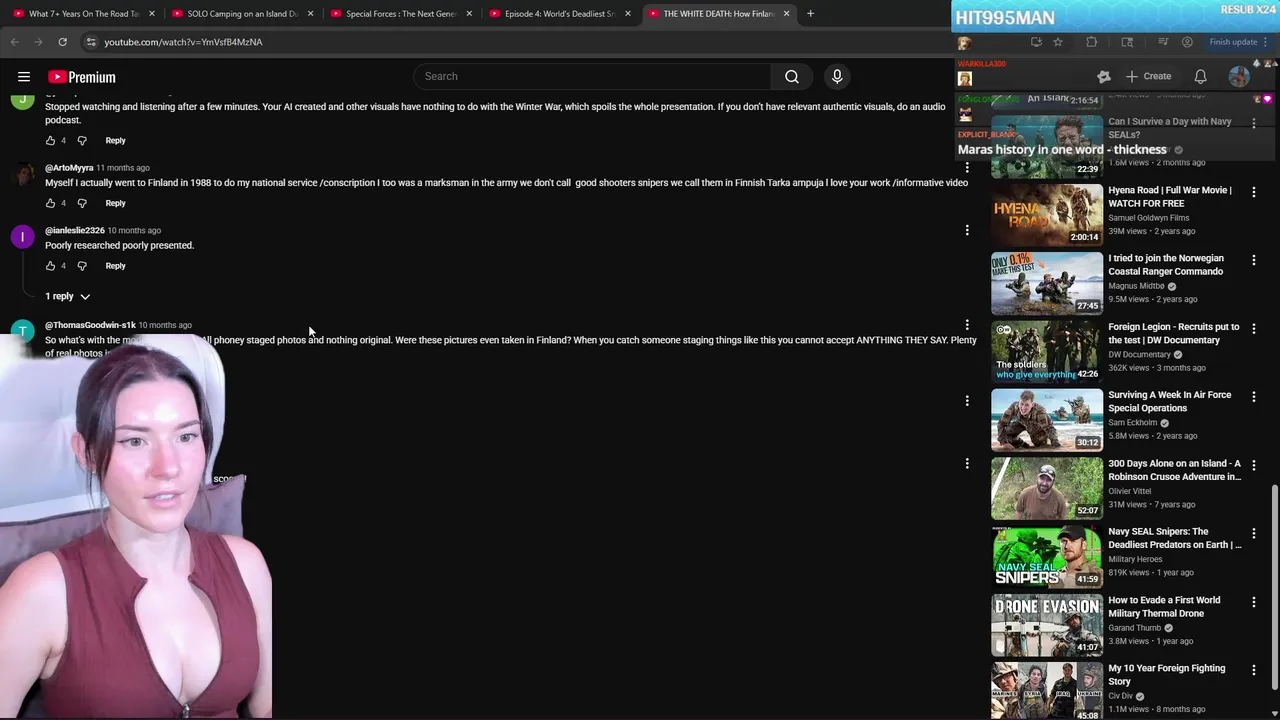
Task: Bookmark this page with star icon
Action: click(1058, 42)
